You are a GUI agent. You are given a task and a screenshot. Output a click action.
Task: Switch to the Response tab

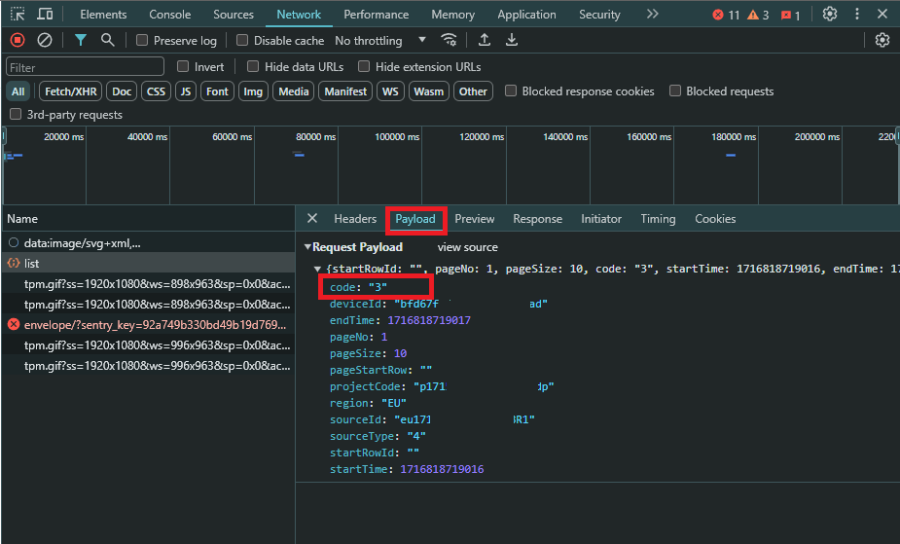pos(537,219)
